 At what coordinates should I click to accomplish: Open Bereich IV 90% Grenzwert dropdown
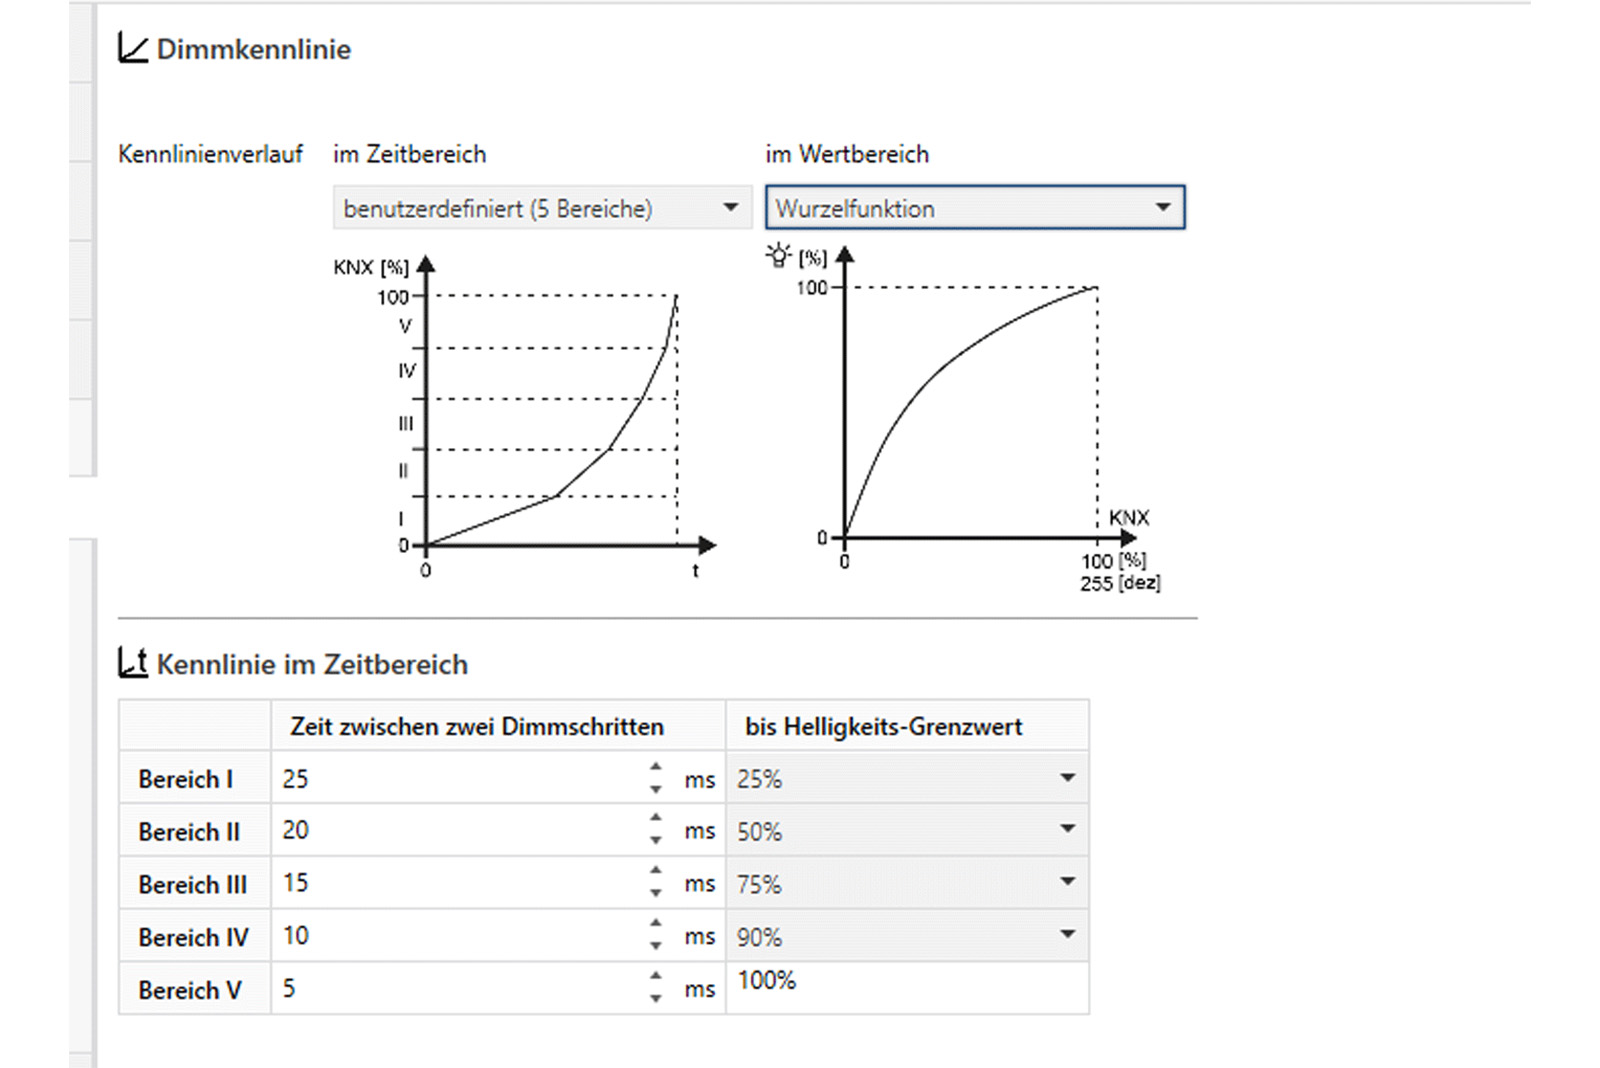click(x=906, y=936)
